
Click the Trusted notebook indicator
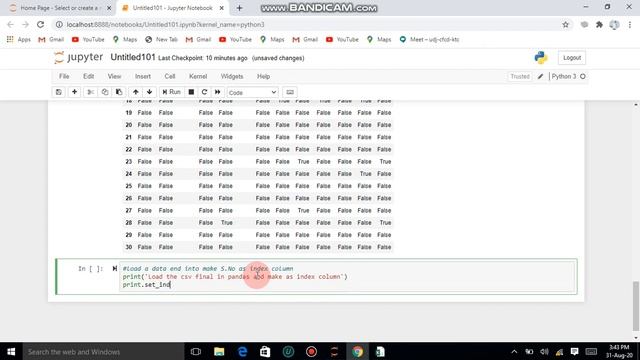pos(520,76)
